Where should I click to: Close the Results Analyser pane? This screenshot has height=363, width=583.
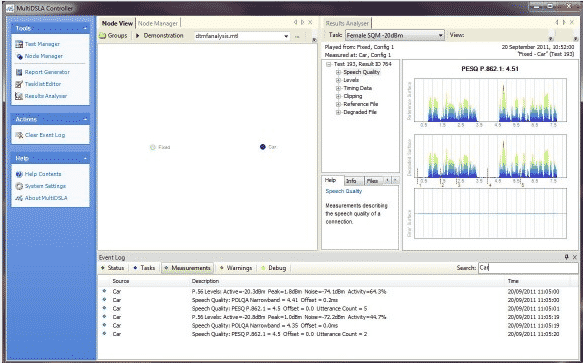(x=571, y=22)
